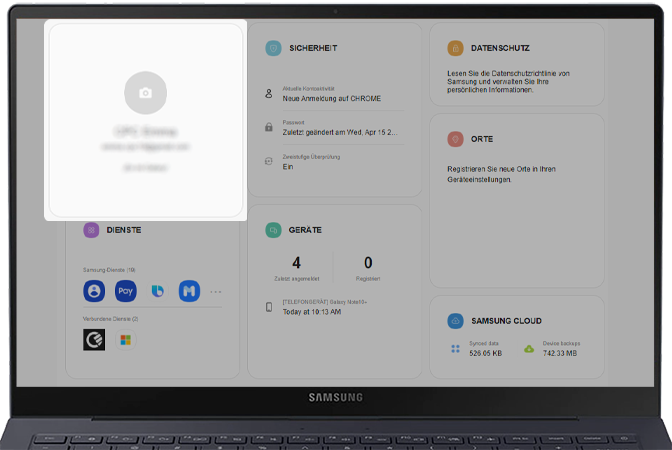672x450 pixels.
Task: Open the SAMSUNG CLOUD card heading
Action: point(506,321)
